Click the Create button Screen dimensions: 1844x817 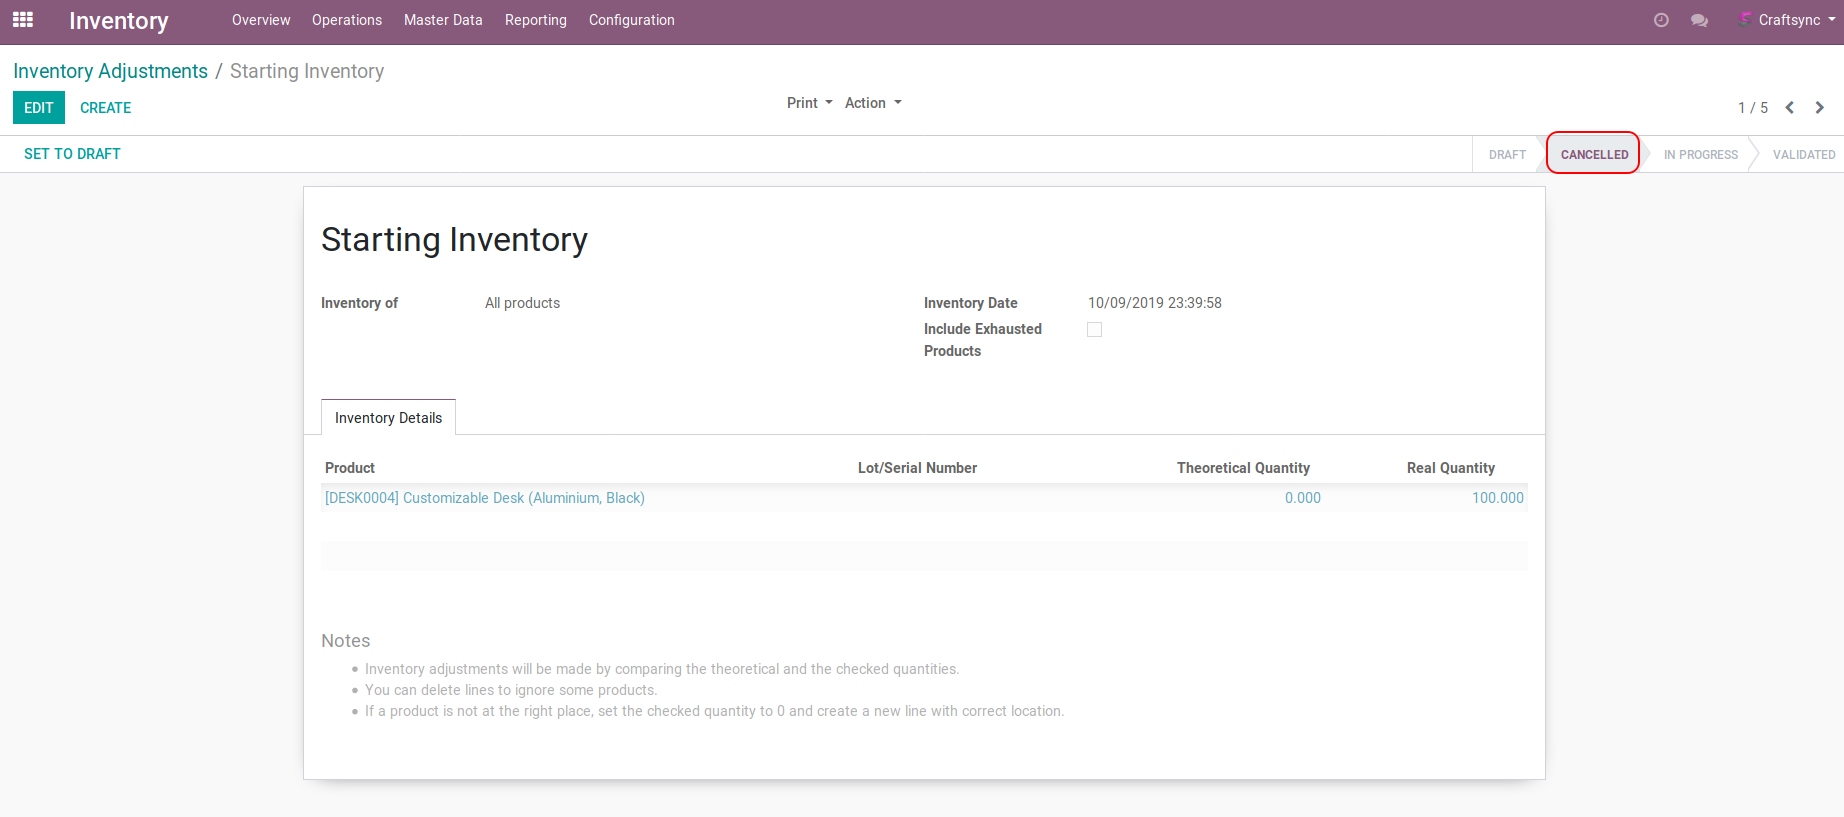pos(105,108)
